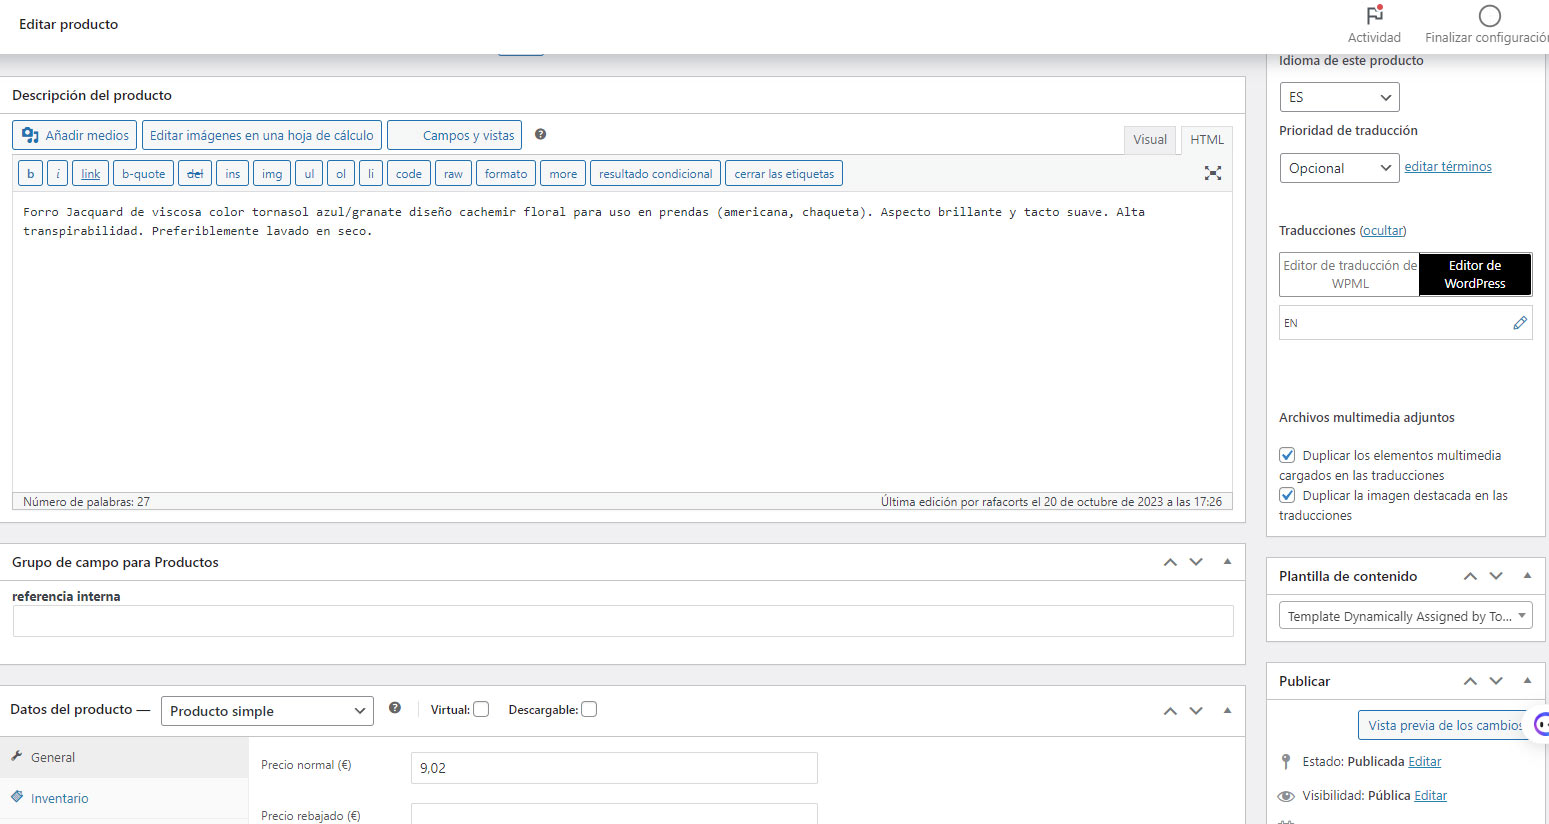Toggle the Virtual checkbox

click(x=481, y=709)
